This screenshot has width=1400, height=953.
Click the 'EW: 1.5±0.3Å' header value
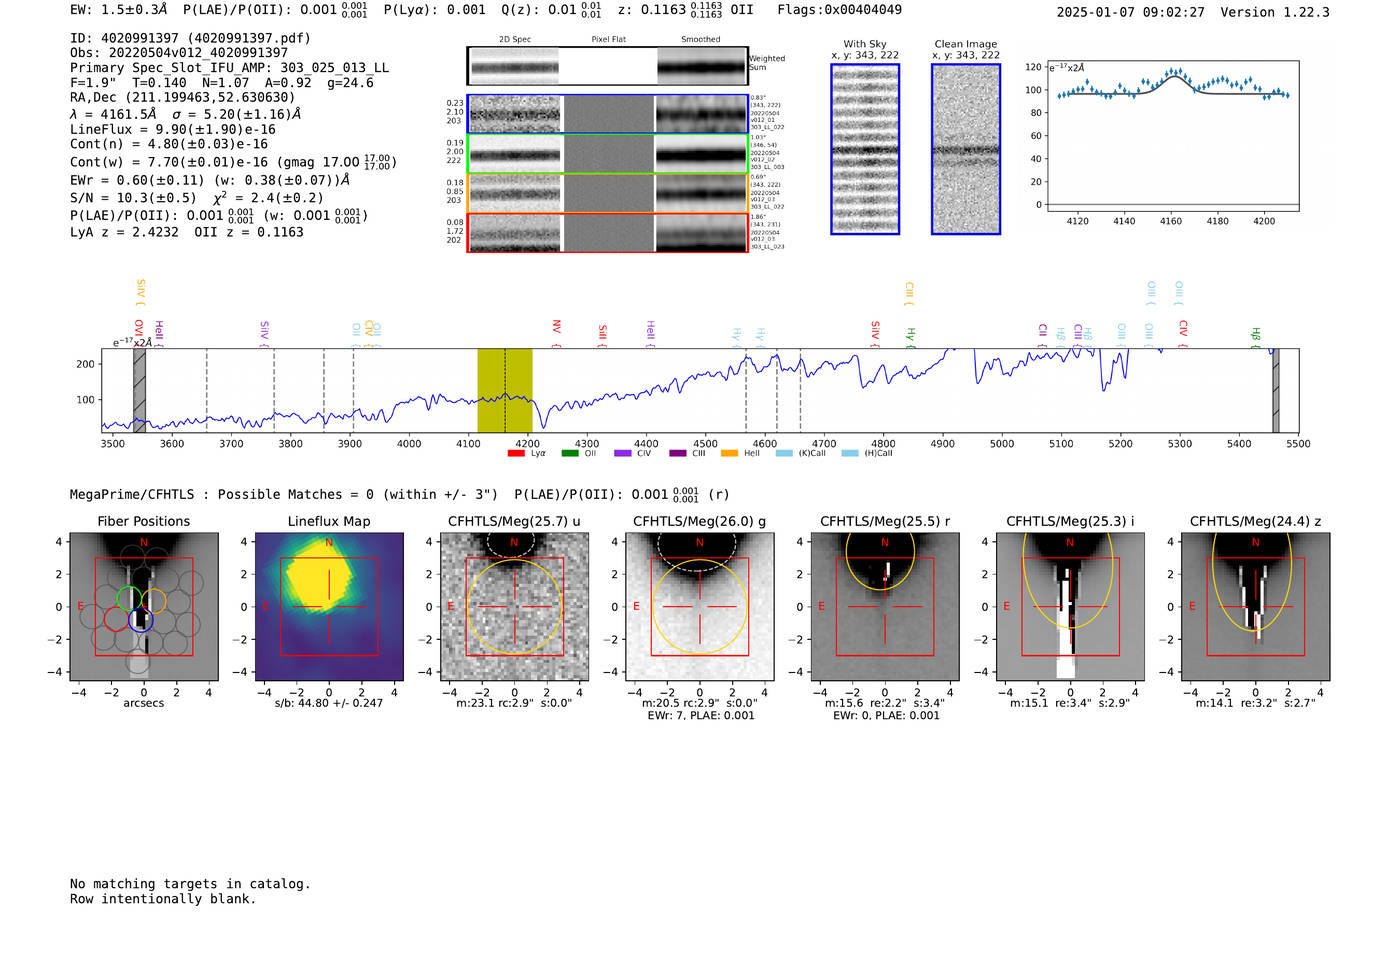click(118, 10)
